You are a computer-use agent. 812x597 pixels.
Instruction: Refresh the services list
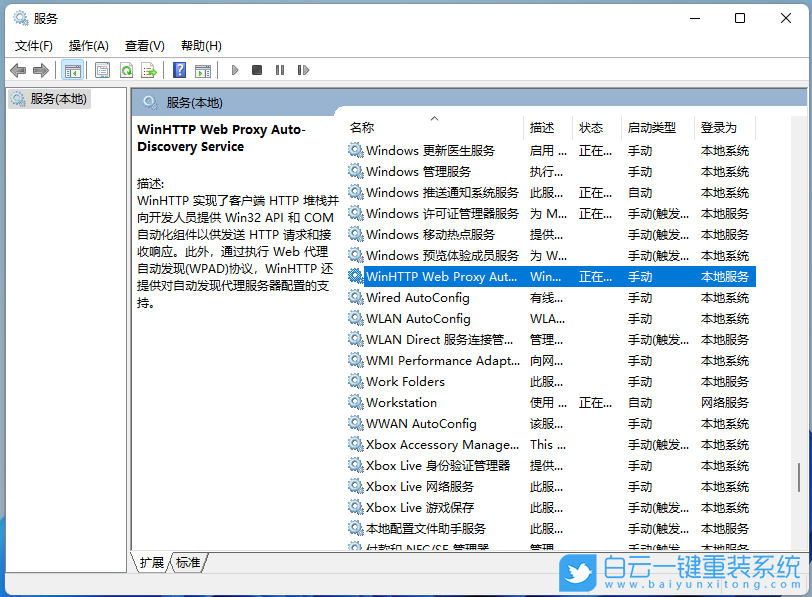coord(126,70)
